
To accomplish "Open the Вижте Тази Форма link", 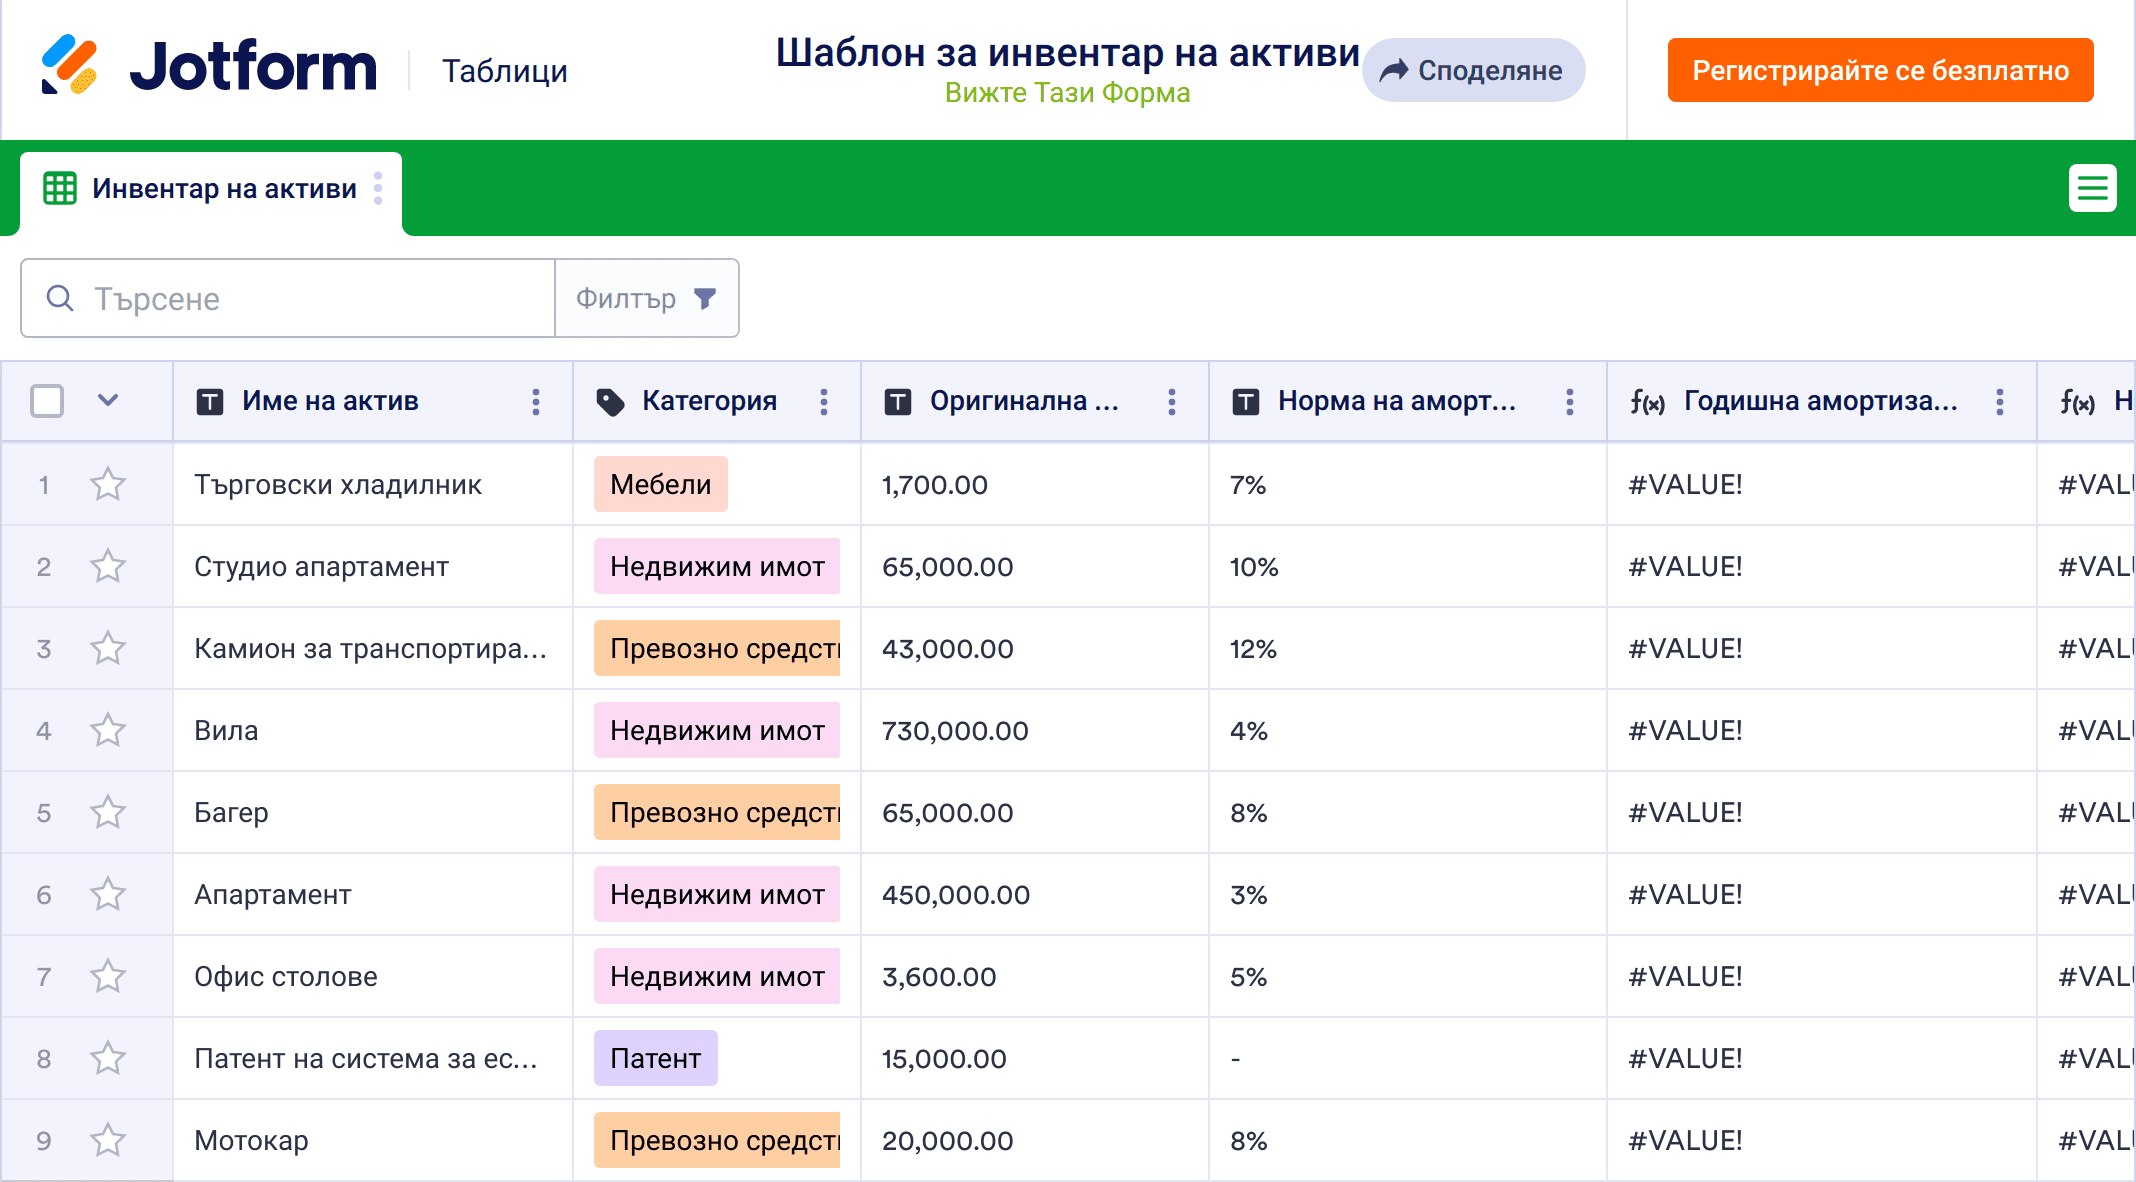I will coord(1067,93).
